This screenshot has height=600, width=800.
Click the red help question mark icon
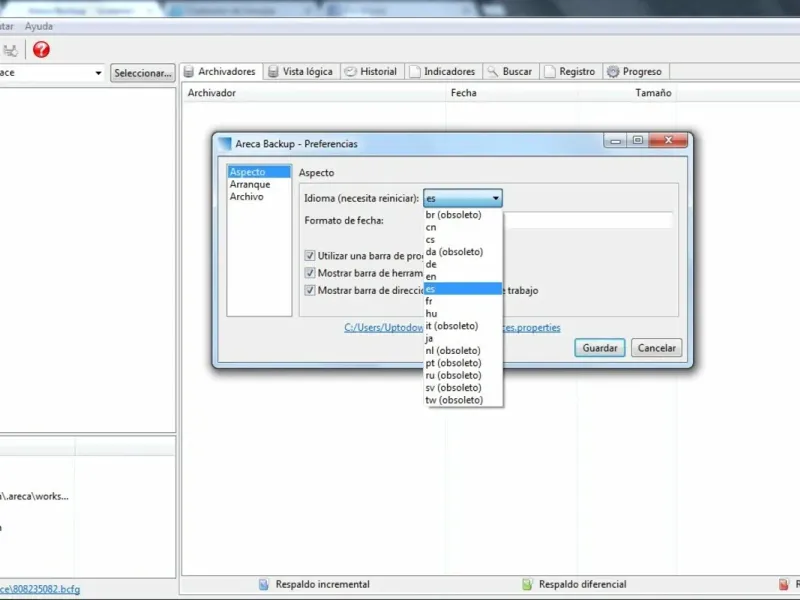point(41,49)
